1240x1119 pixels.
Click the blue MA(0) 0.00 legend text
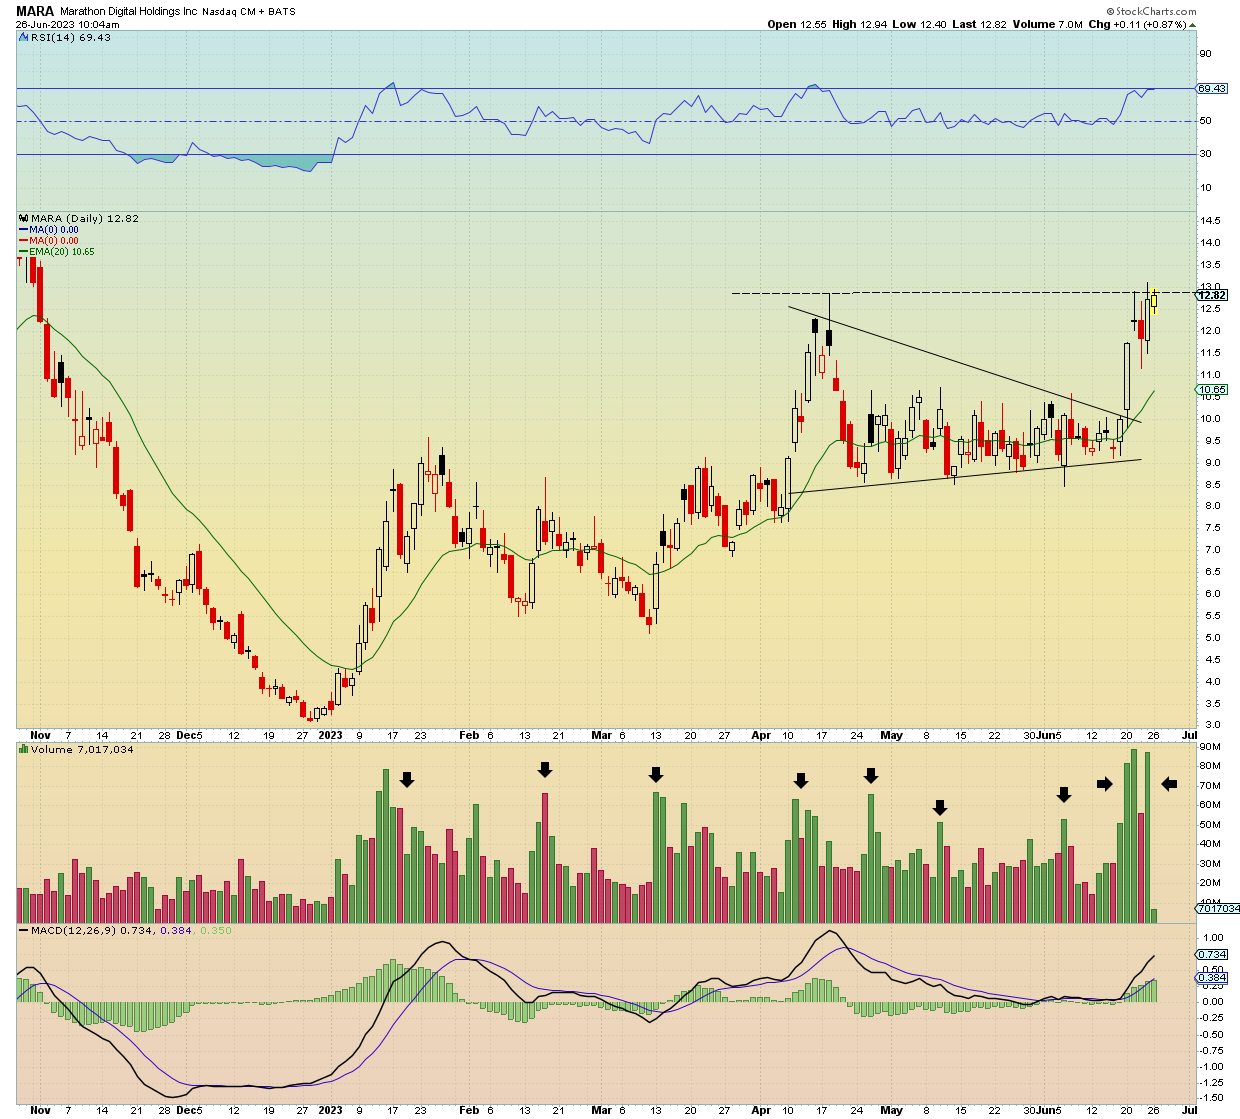54,230
